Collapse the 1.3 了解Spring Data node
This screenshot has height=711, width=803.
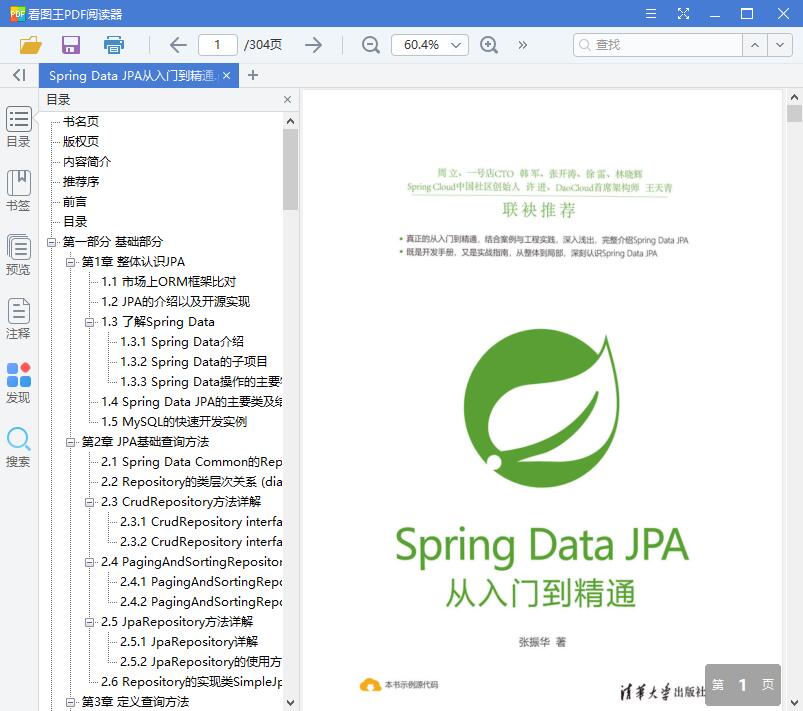click(x=90, y=322)
